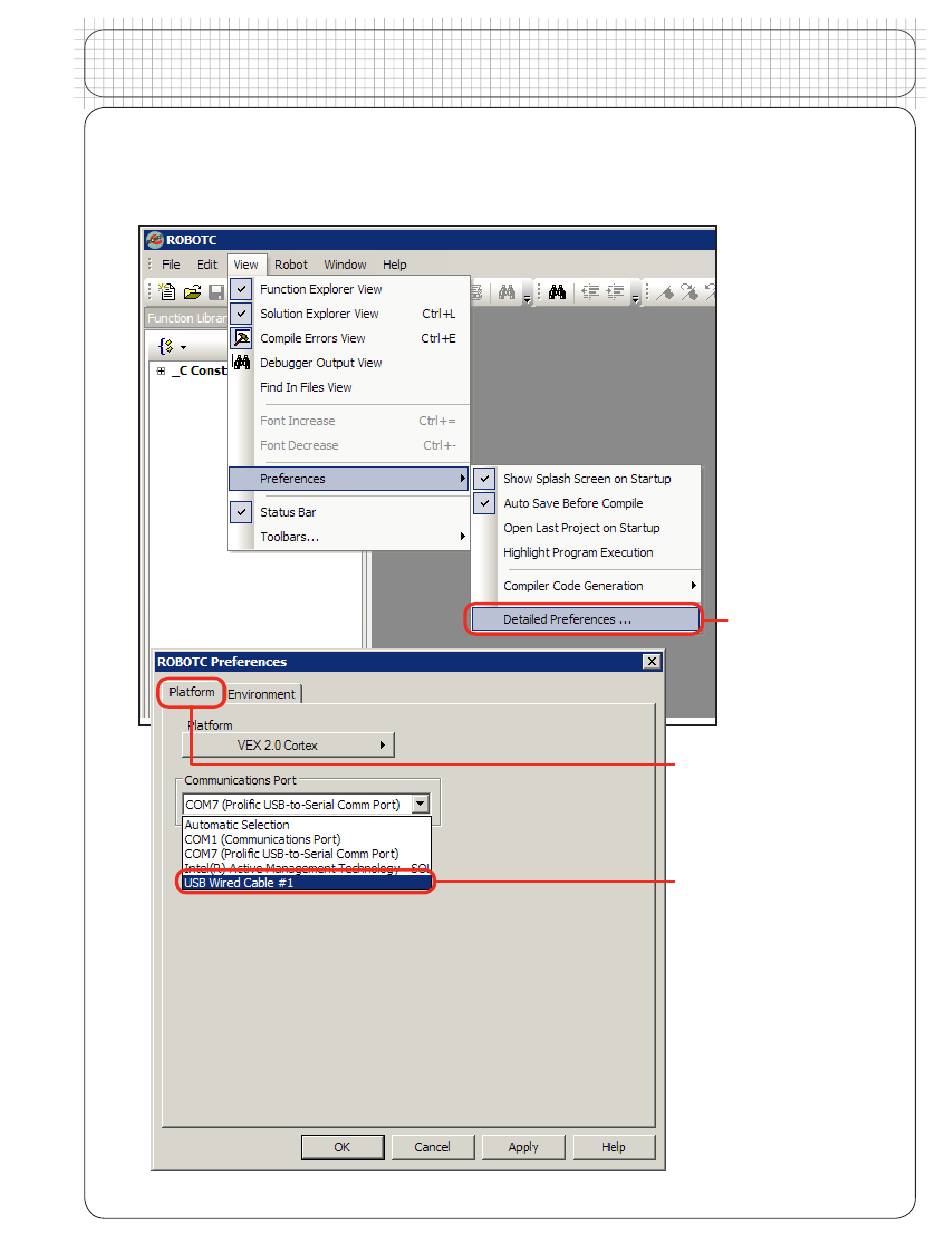The width and height of the screenshot is (950, 1254).
Task: Click the New File toolbar icon
Action: click(169, 292)
